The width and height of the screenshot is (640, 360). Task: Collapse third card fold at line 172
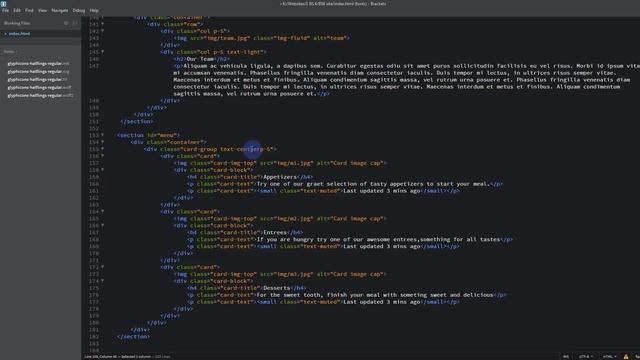click(102, 267)
